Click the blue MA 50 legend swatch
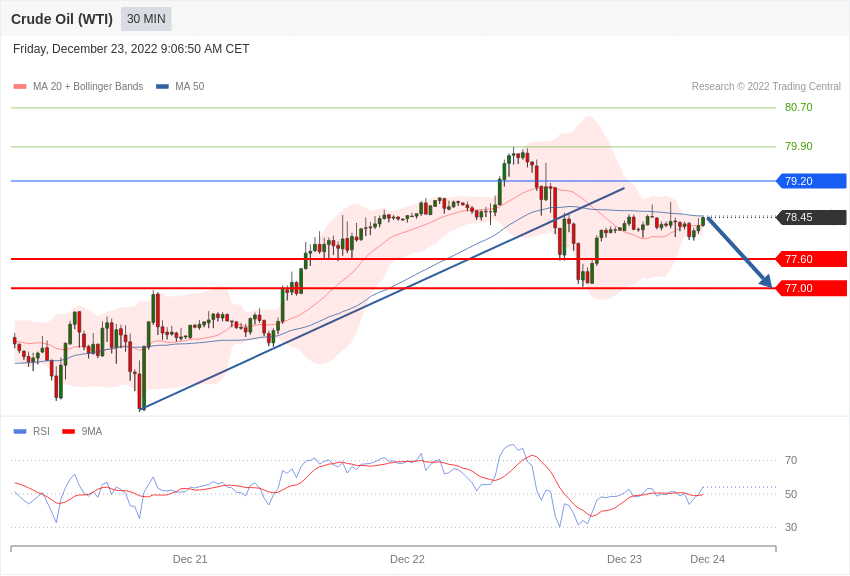850x576 pixels. pyautogui.click(x=162, y=86)
